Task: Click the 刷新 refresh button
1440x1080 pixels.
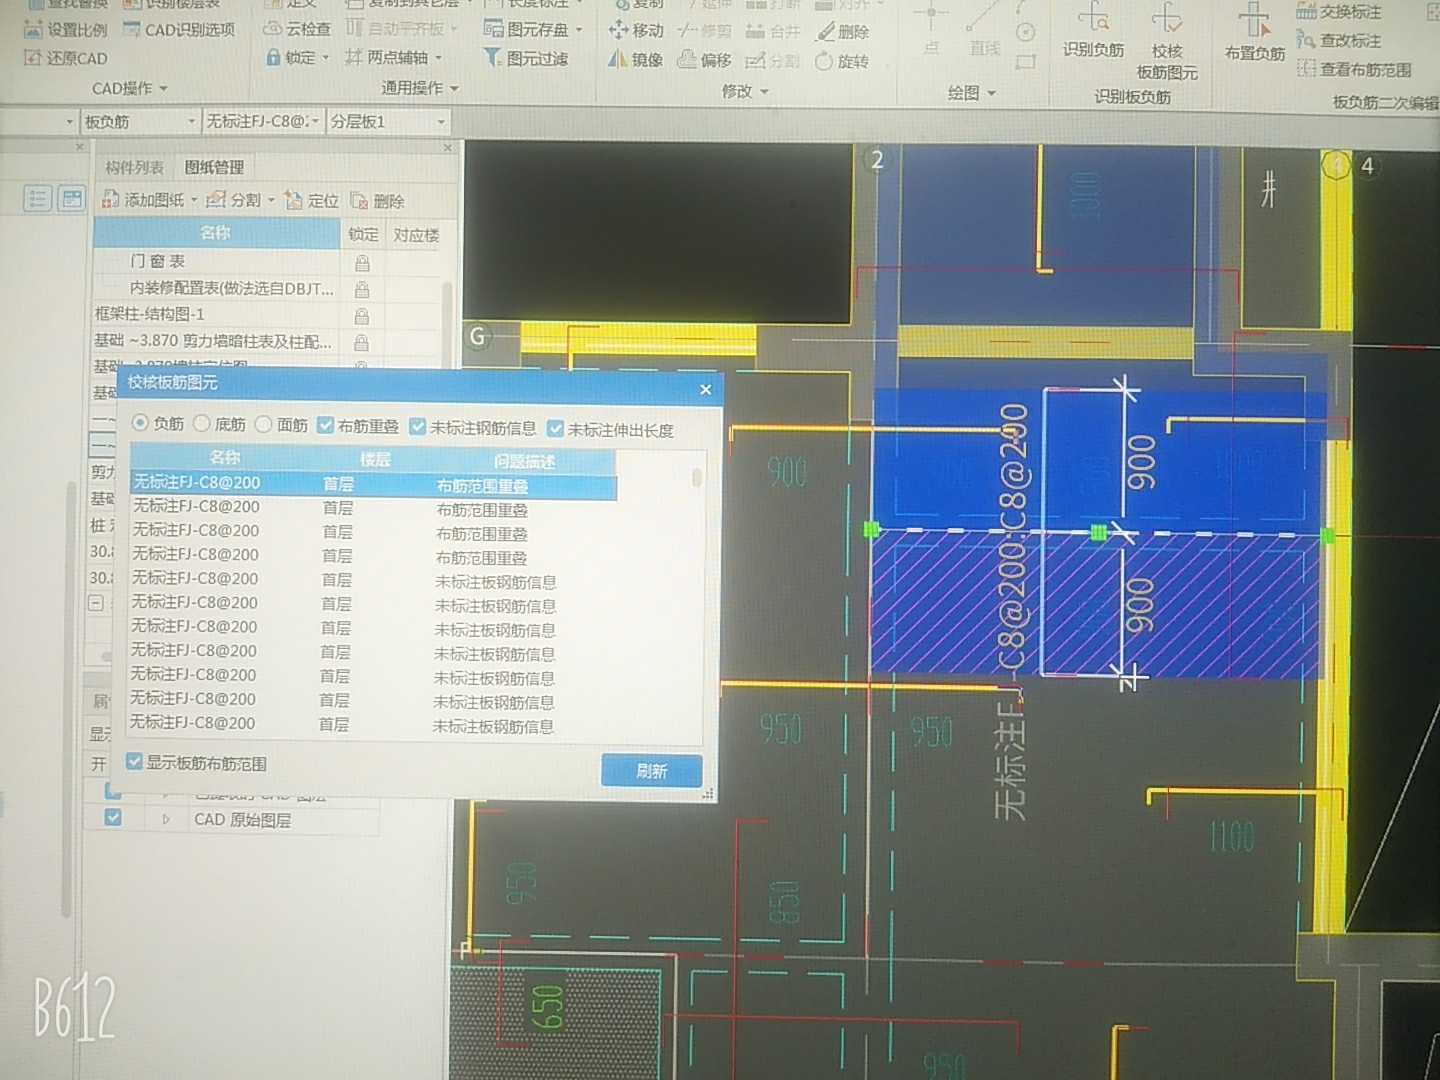Action: click(651, 770)
